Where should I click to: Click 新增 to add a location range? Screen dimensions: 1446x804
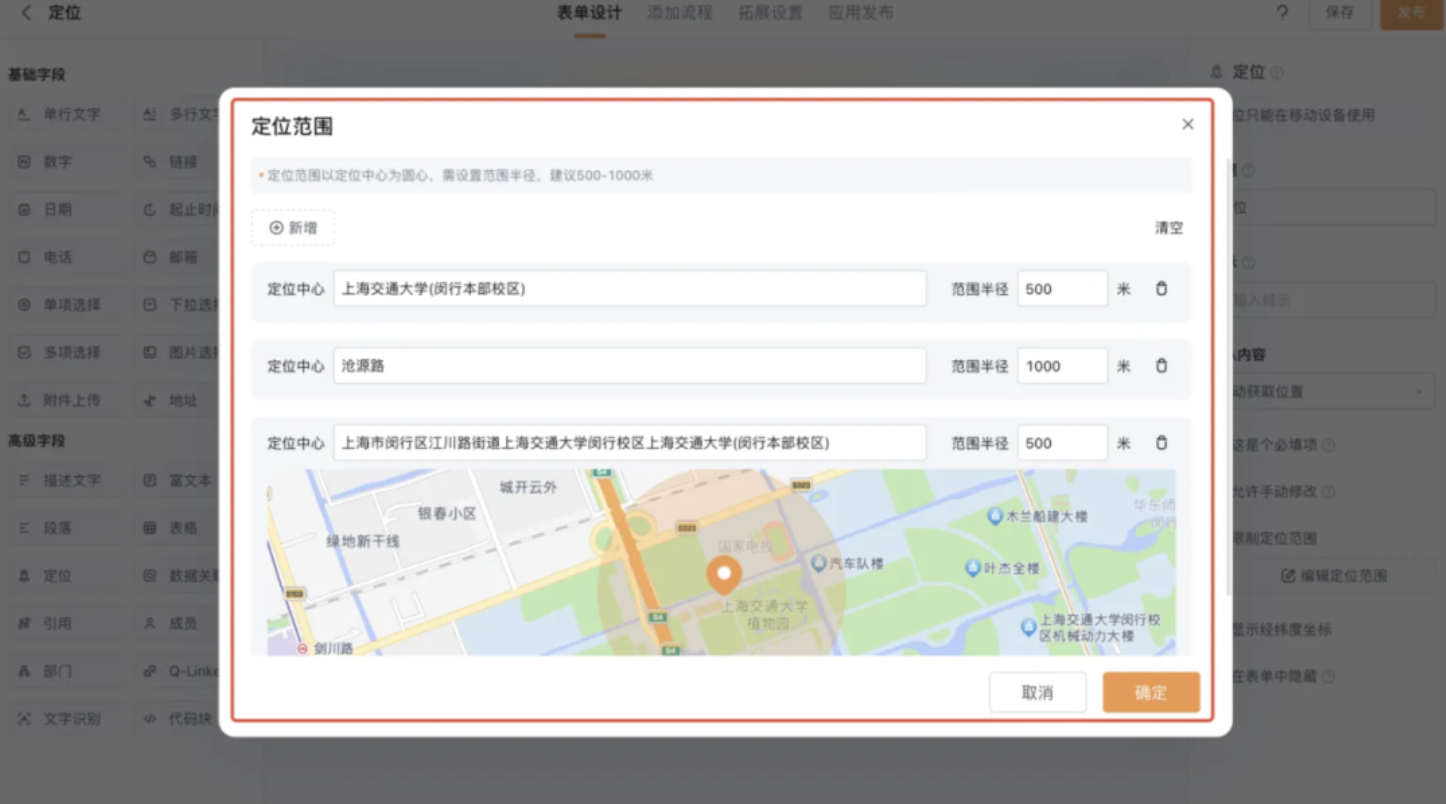(x=293, y=228)
